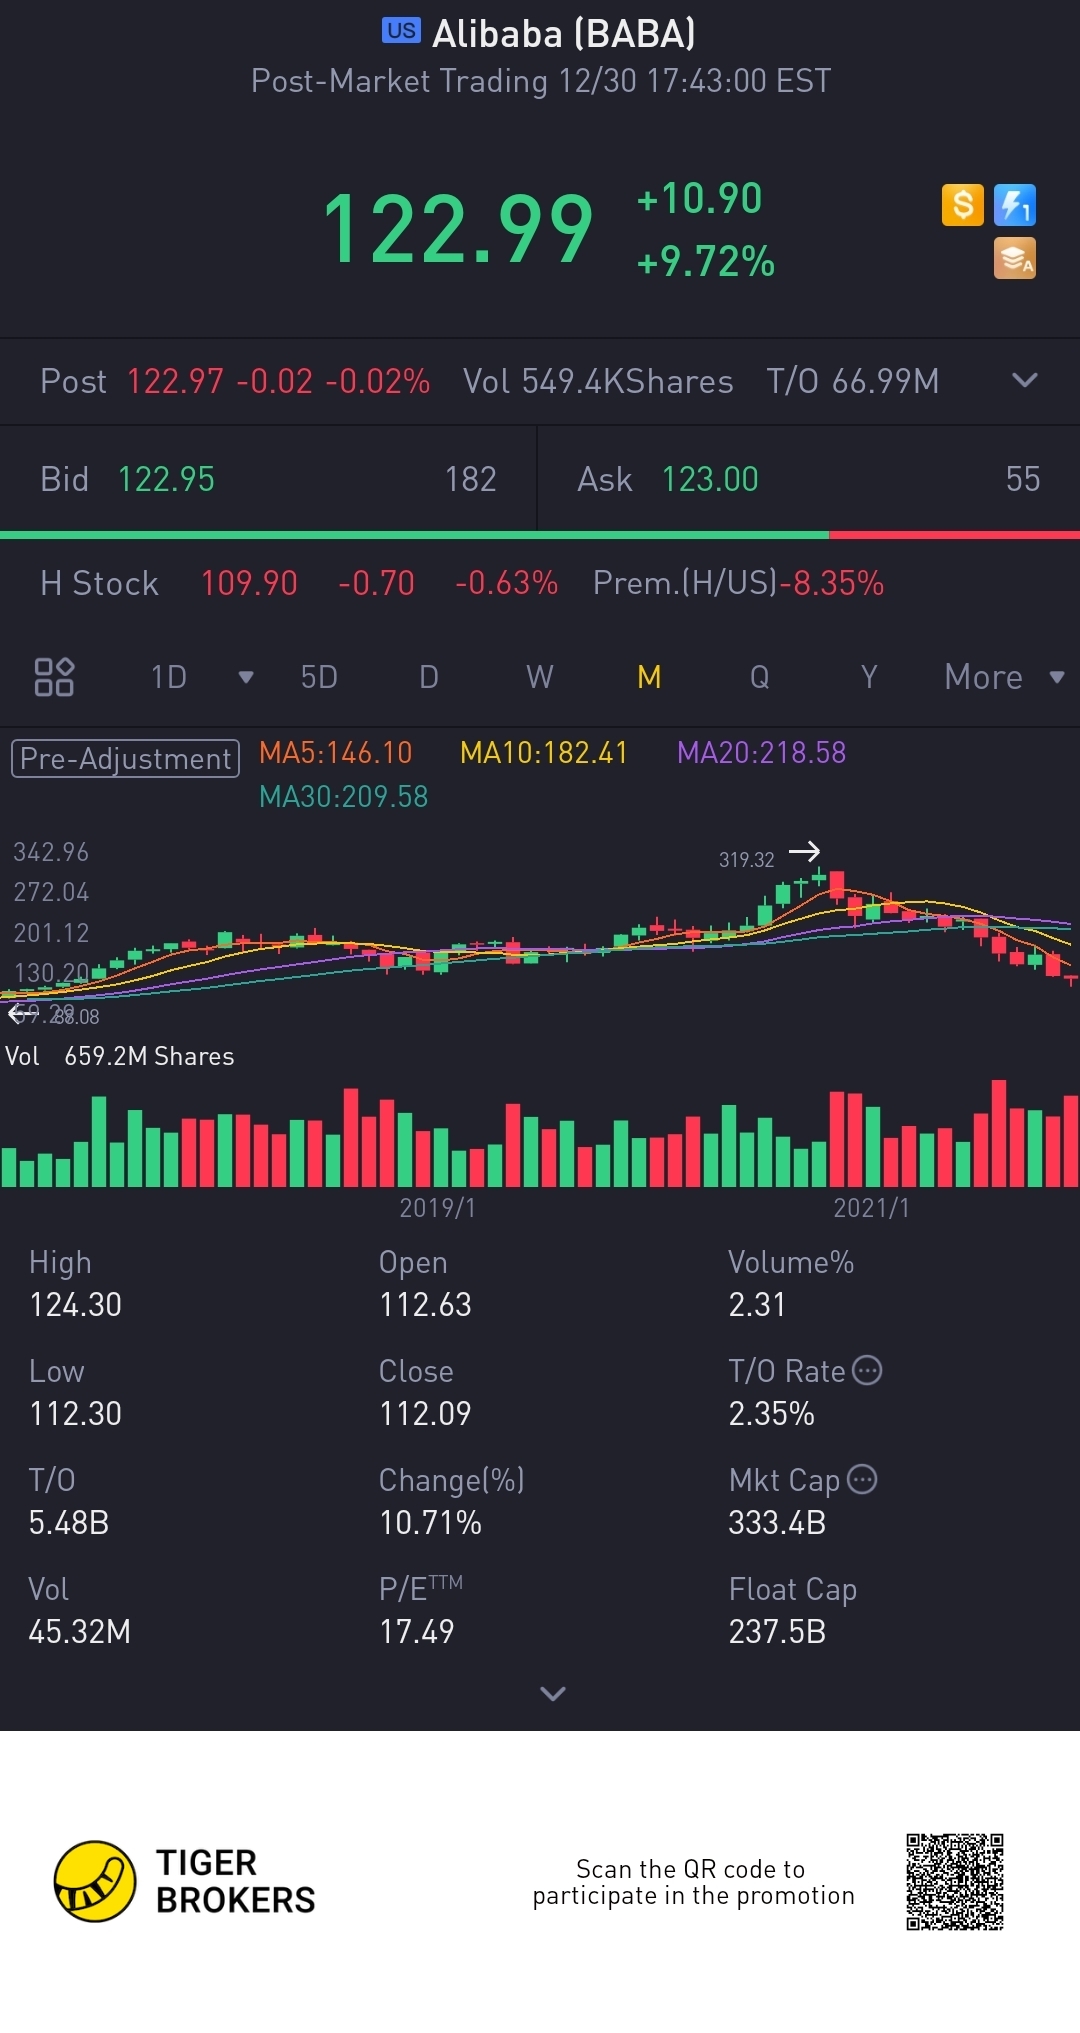Expand the post-market details chevron
This screenshot has width=1080, height=2033.
click(x=1024, y=380)
